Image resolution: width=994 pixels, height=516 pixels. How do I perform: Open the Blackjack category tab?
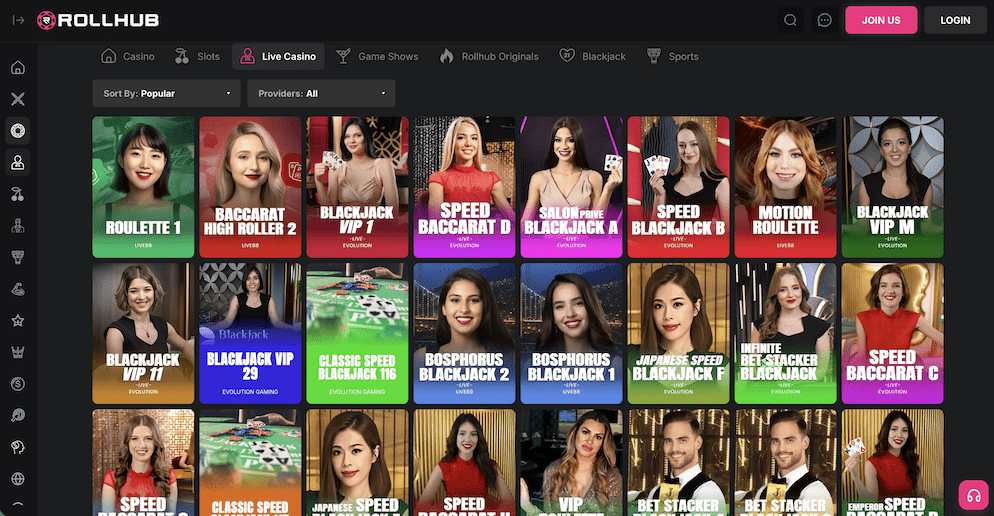click(592, 56)
